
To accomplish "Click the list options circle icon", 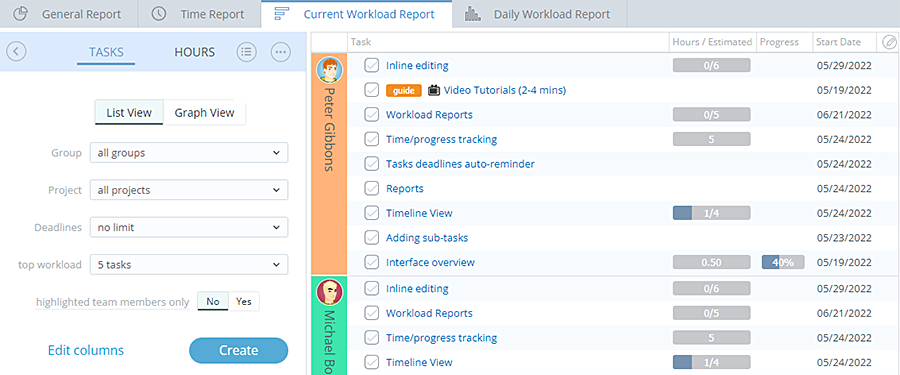I will coord(247,52).
